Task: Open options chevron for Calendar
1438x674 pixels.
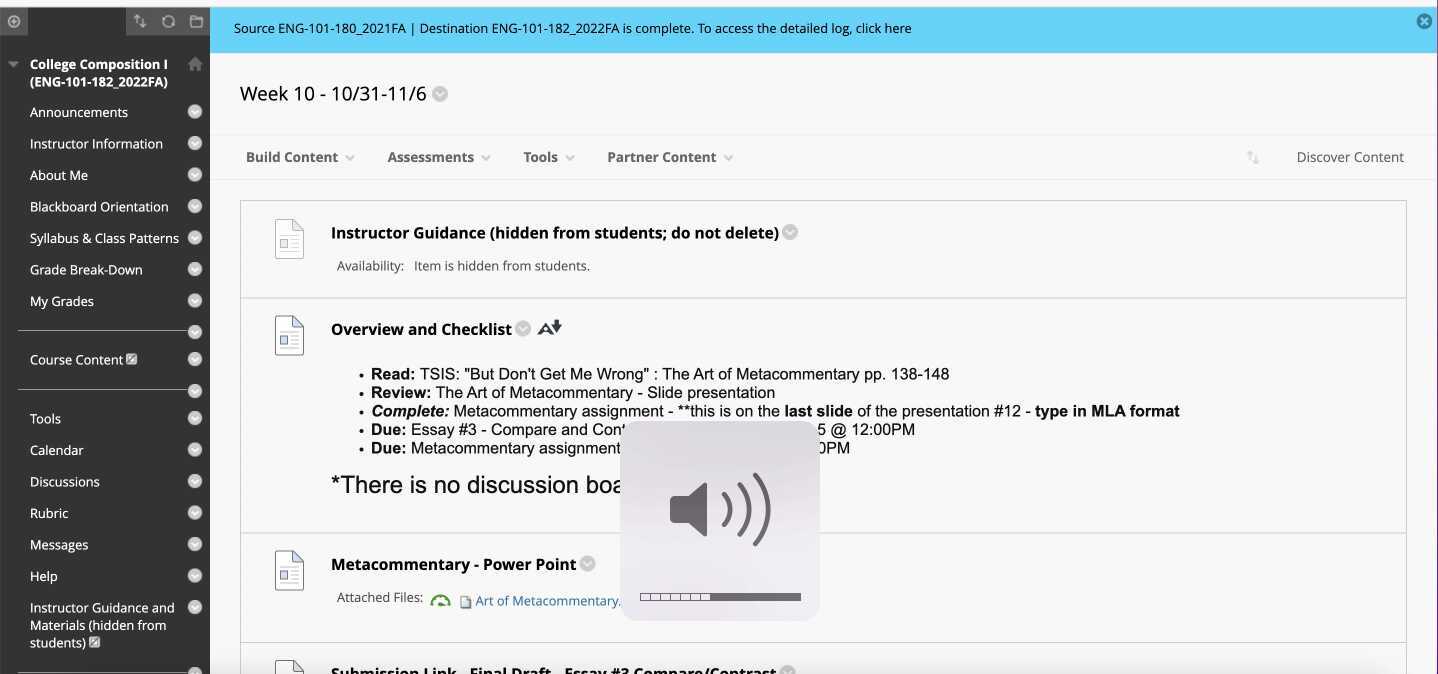Action: tap(195, 450)
